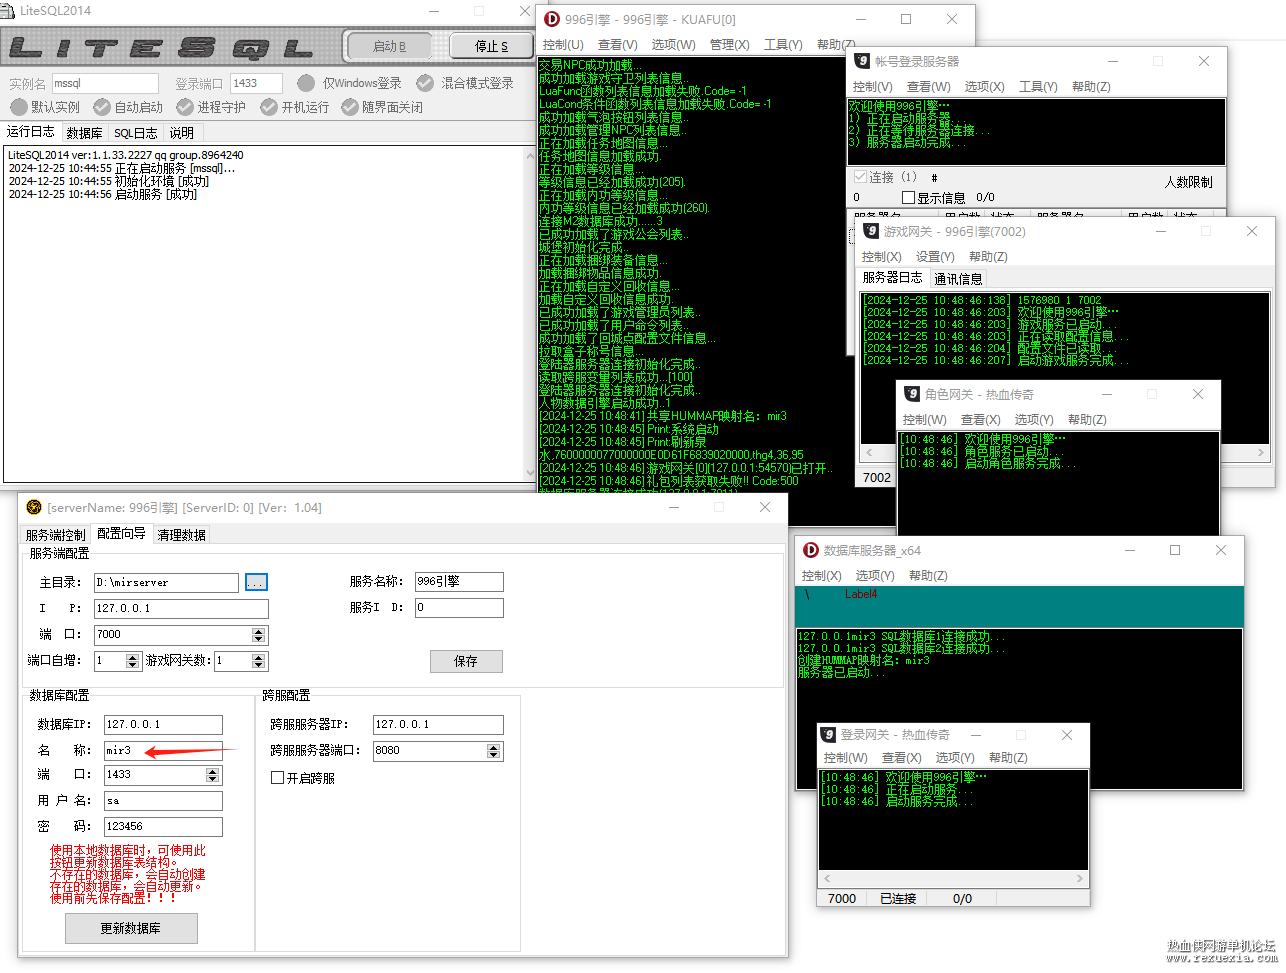Click 人数限制 label in 帐号登录服务器

(x=1188, y=182)
